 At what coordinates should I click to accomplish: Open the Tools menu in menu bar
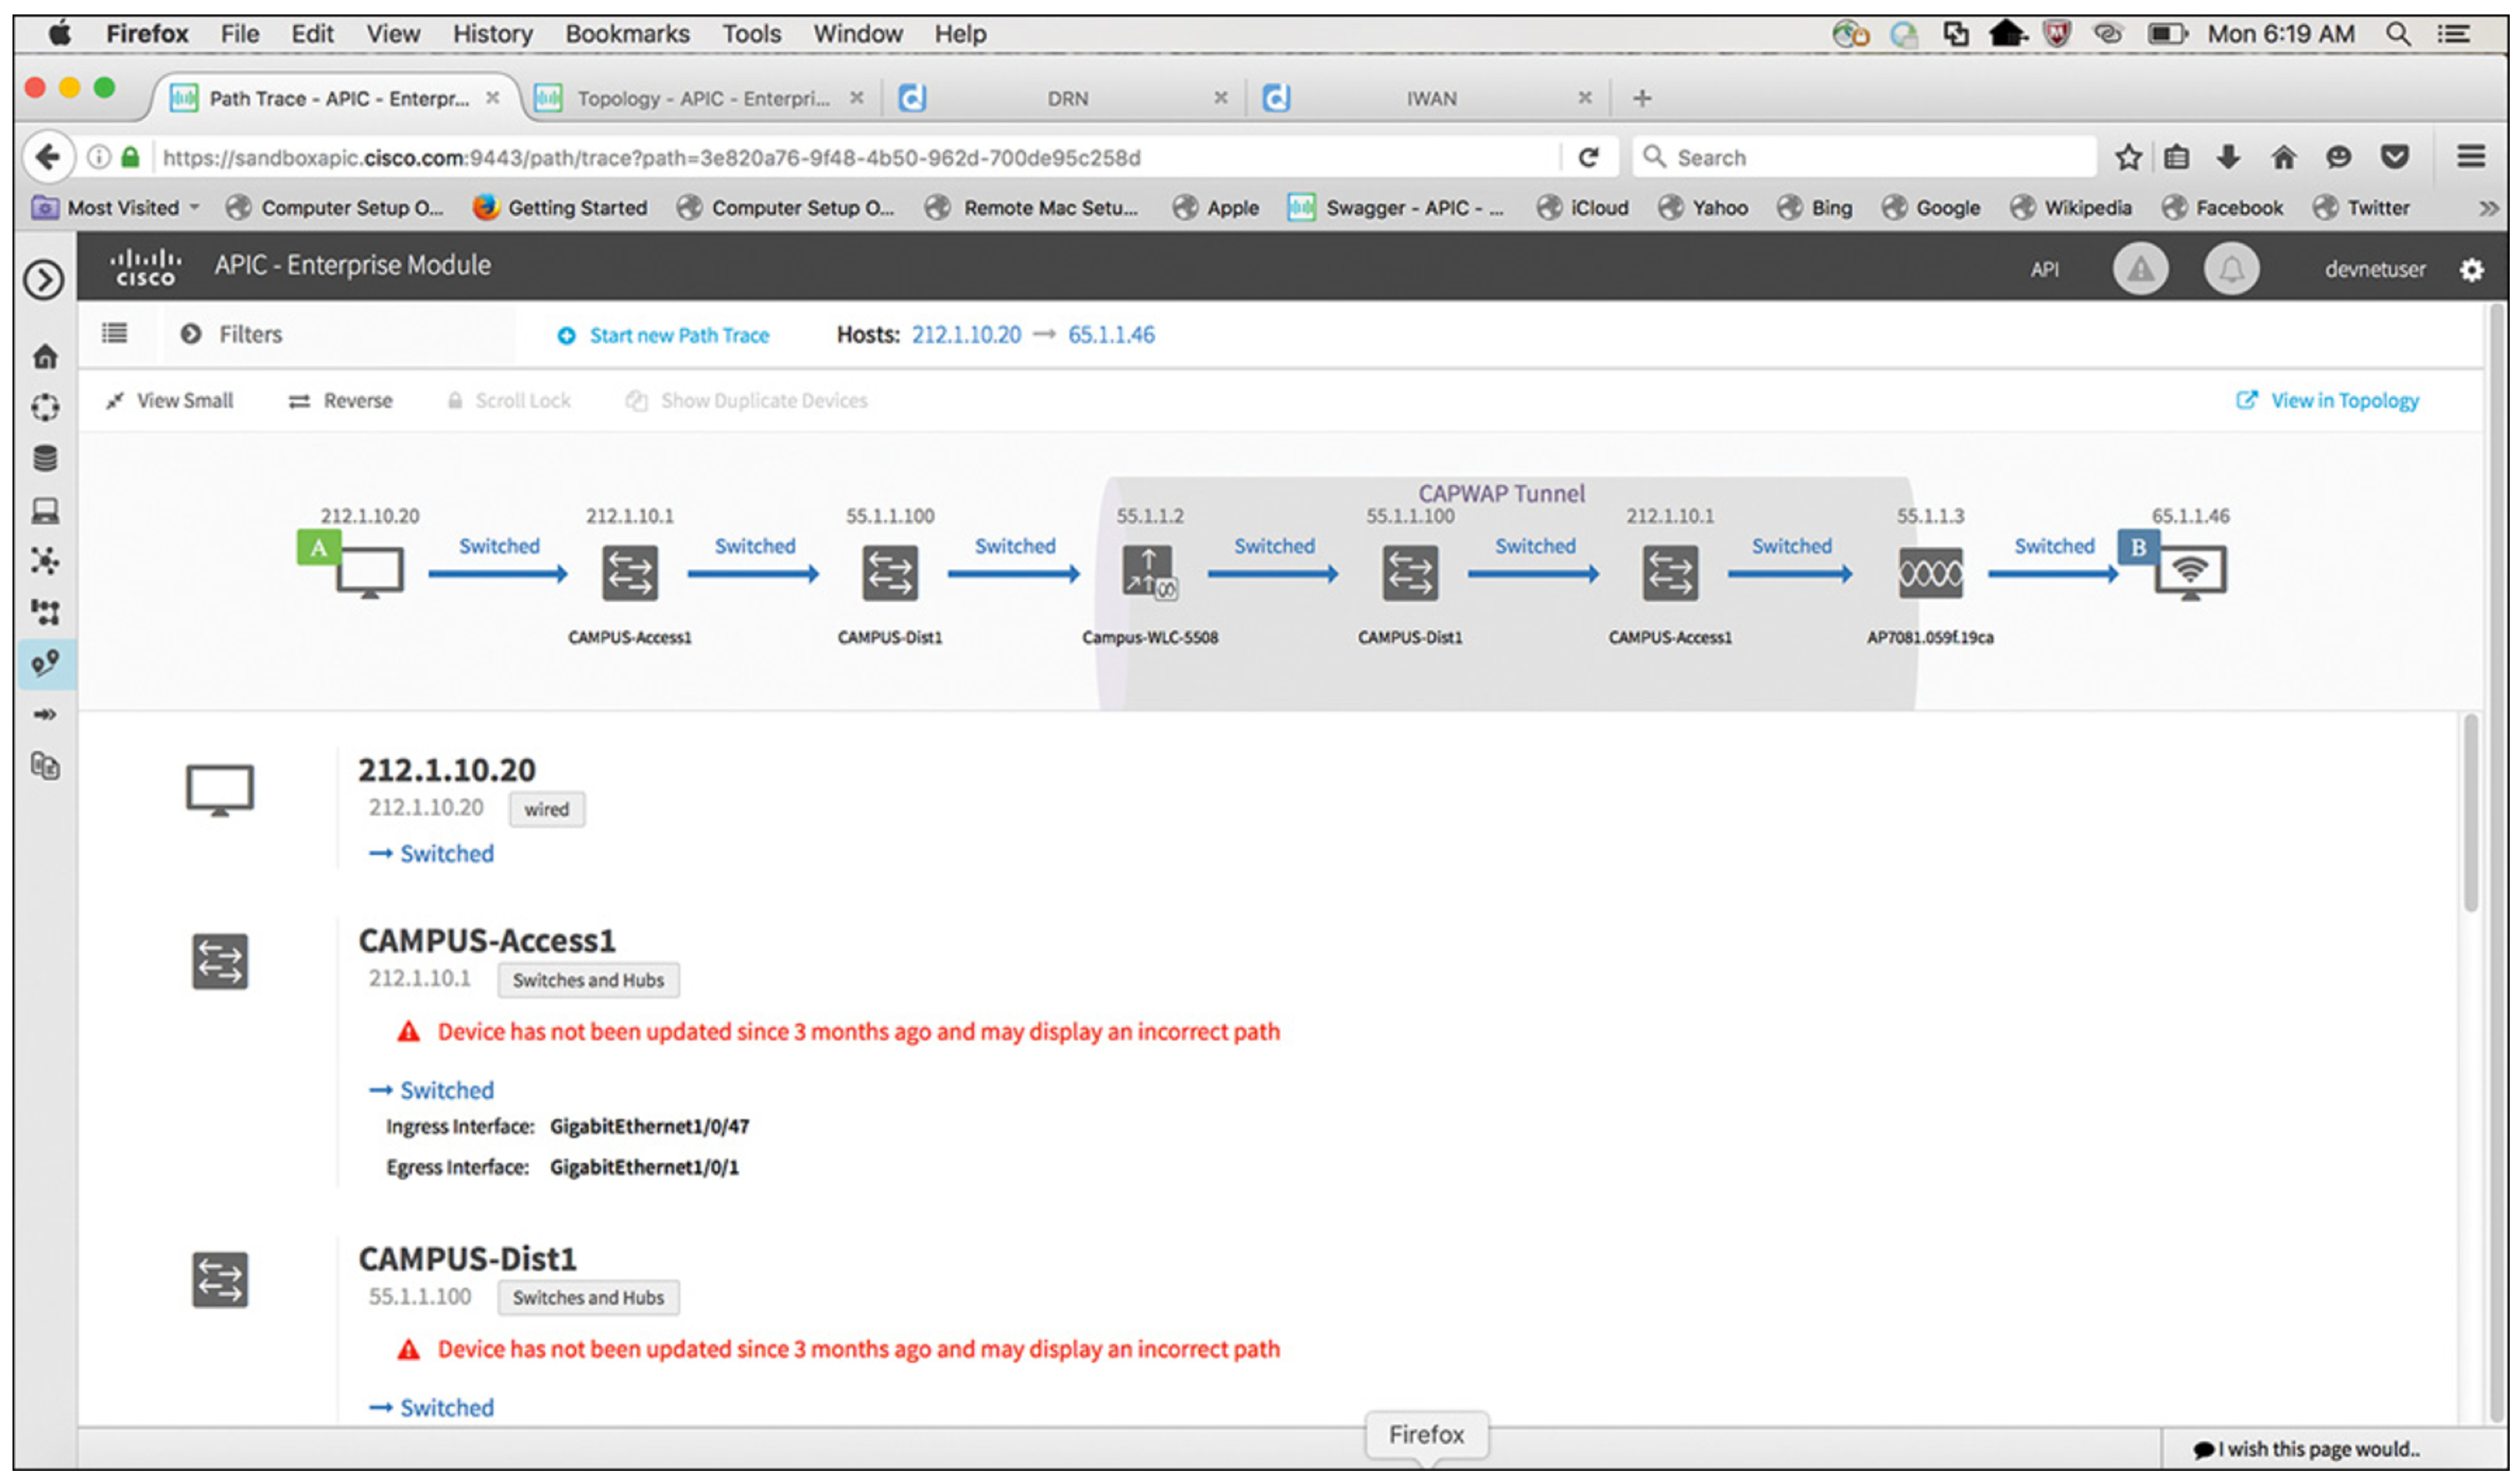coord(752,34)
